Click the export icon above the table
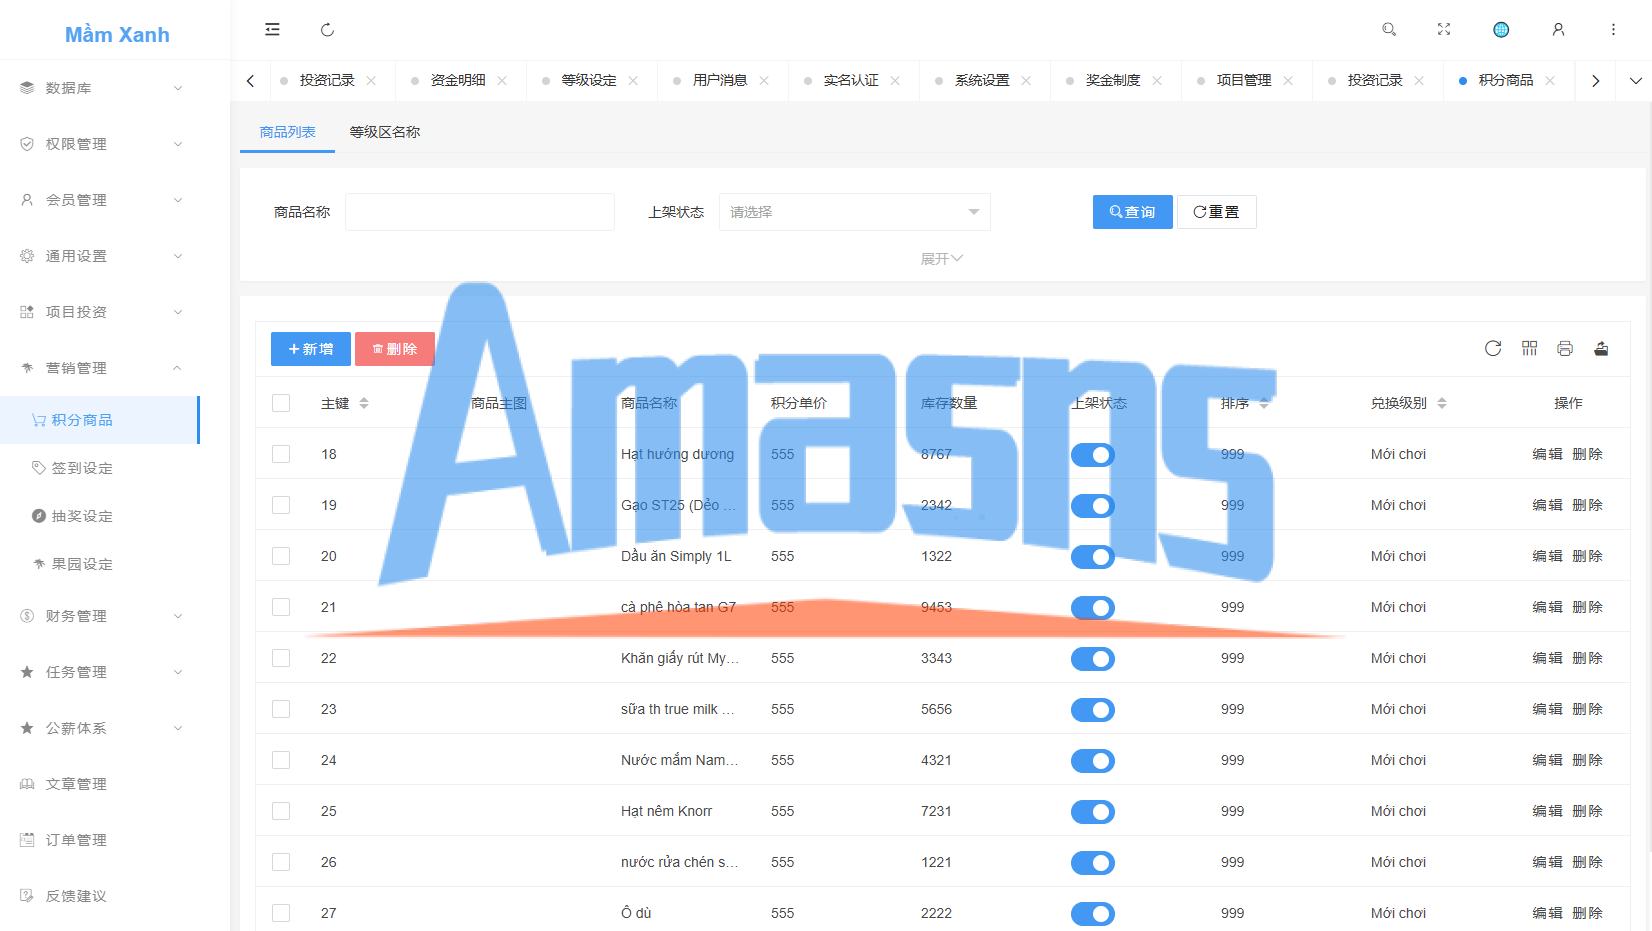Screen dimensions: 1652x931 click(x=1601, y=348)
